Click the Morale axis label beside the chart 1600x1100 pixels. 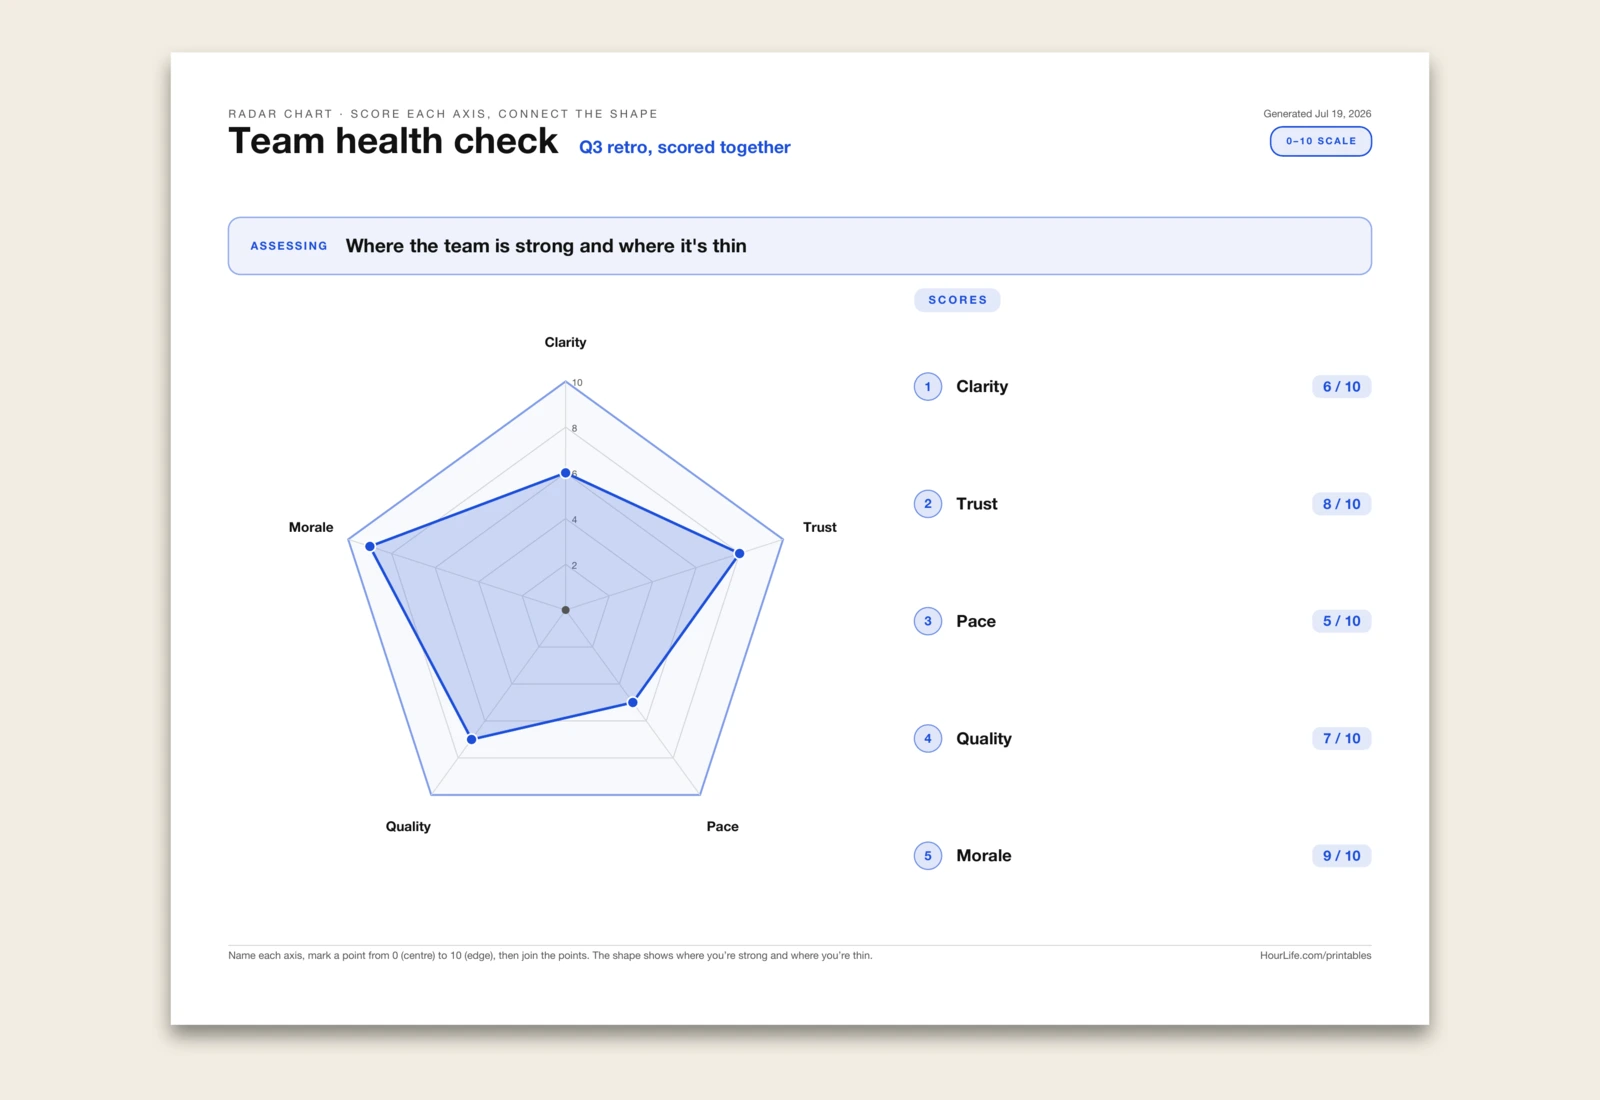(311, 527)
